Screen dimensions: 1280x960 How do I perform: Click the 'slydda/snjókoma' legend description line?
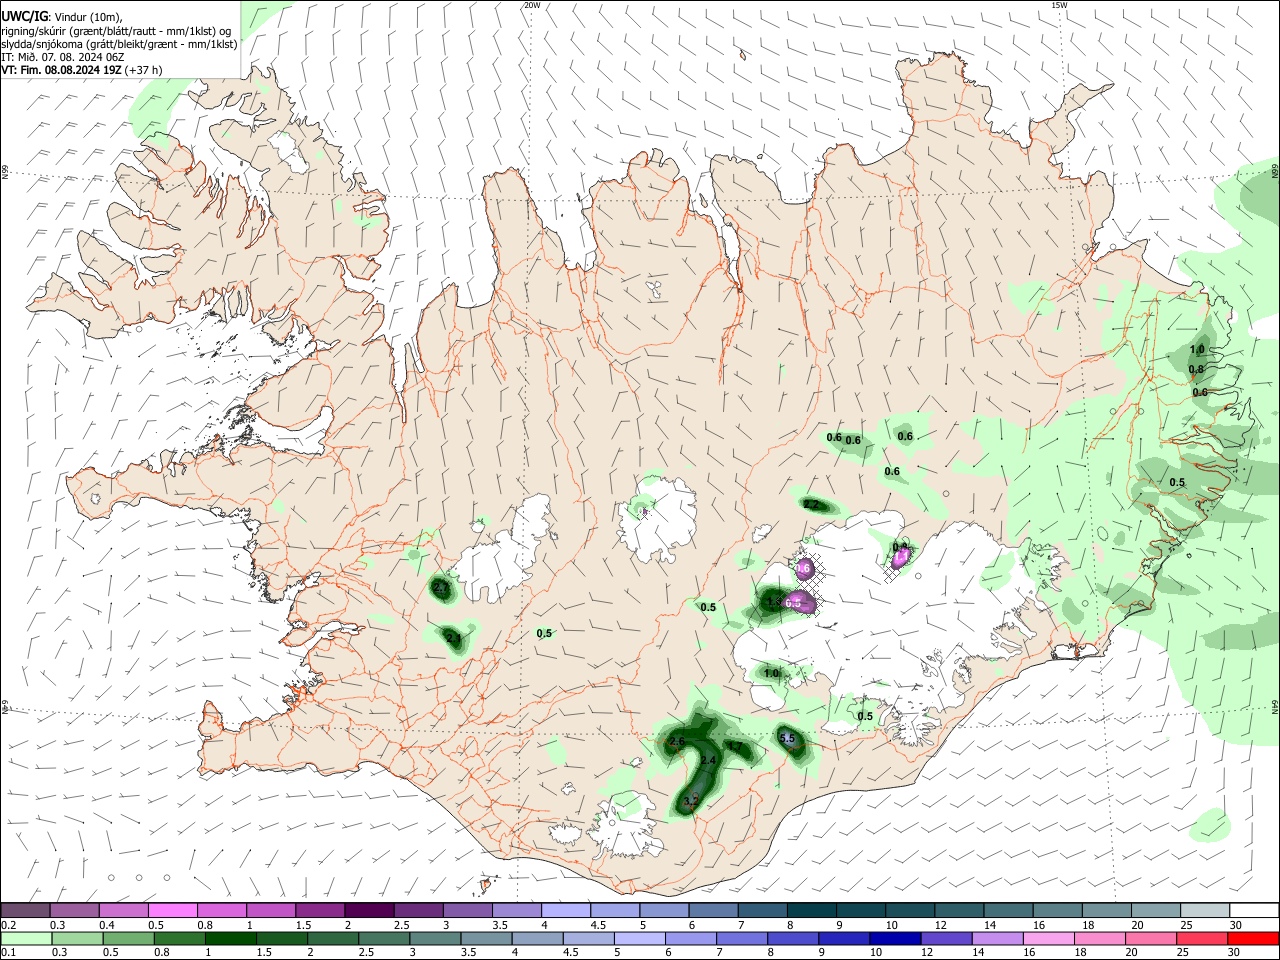[119, 44]
